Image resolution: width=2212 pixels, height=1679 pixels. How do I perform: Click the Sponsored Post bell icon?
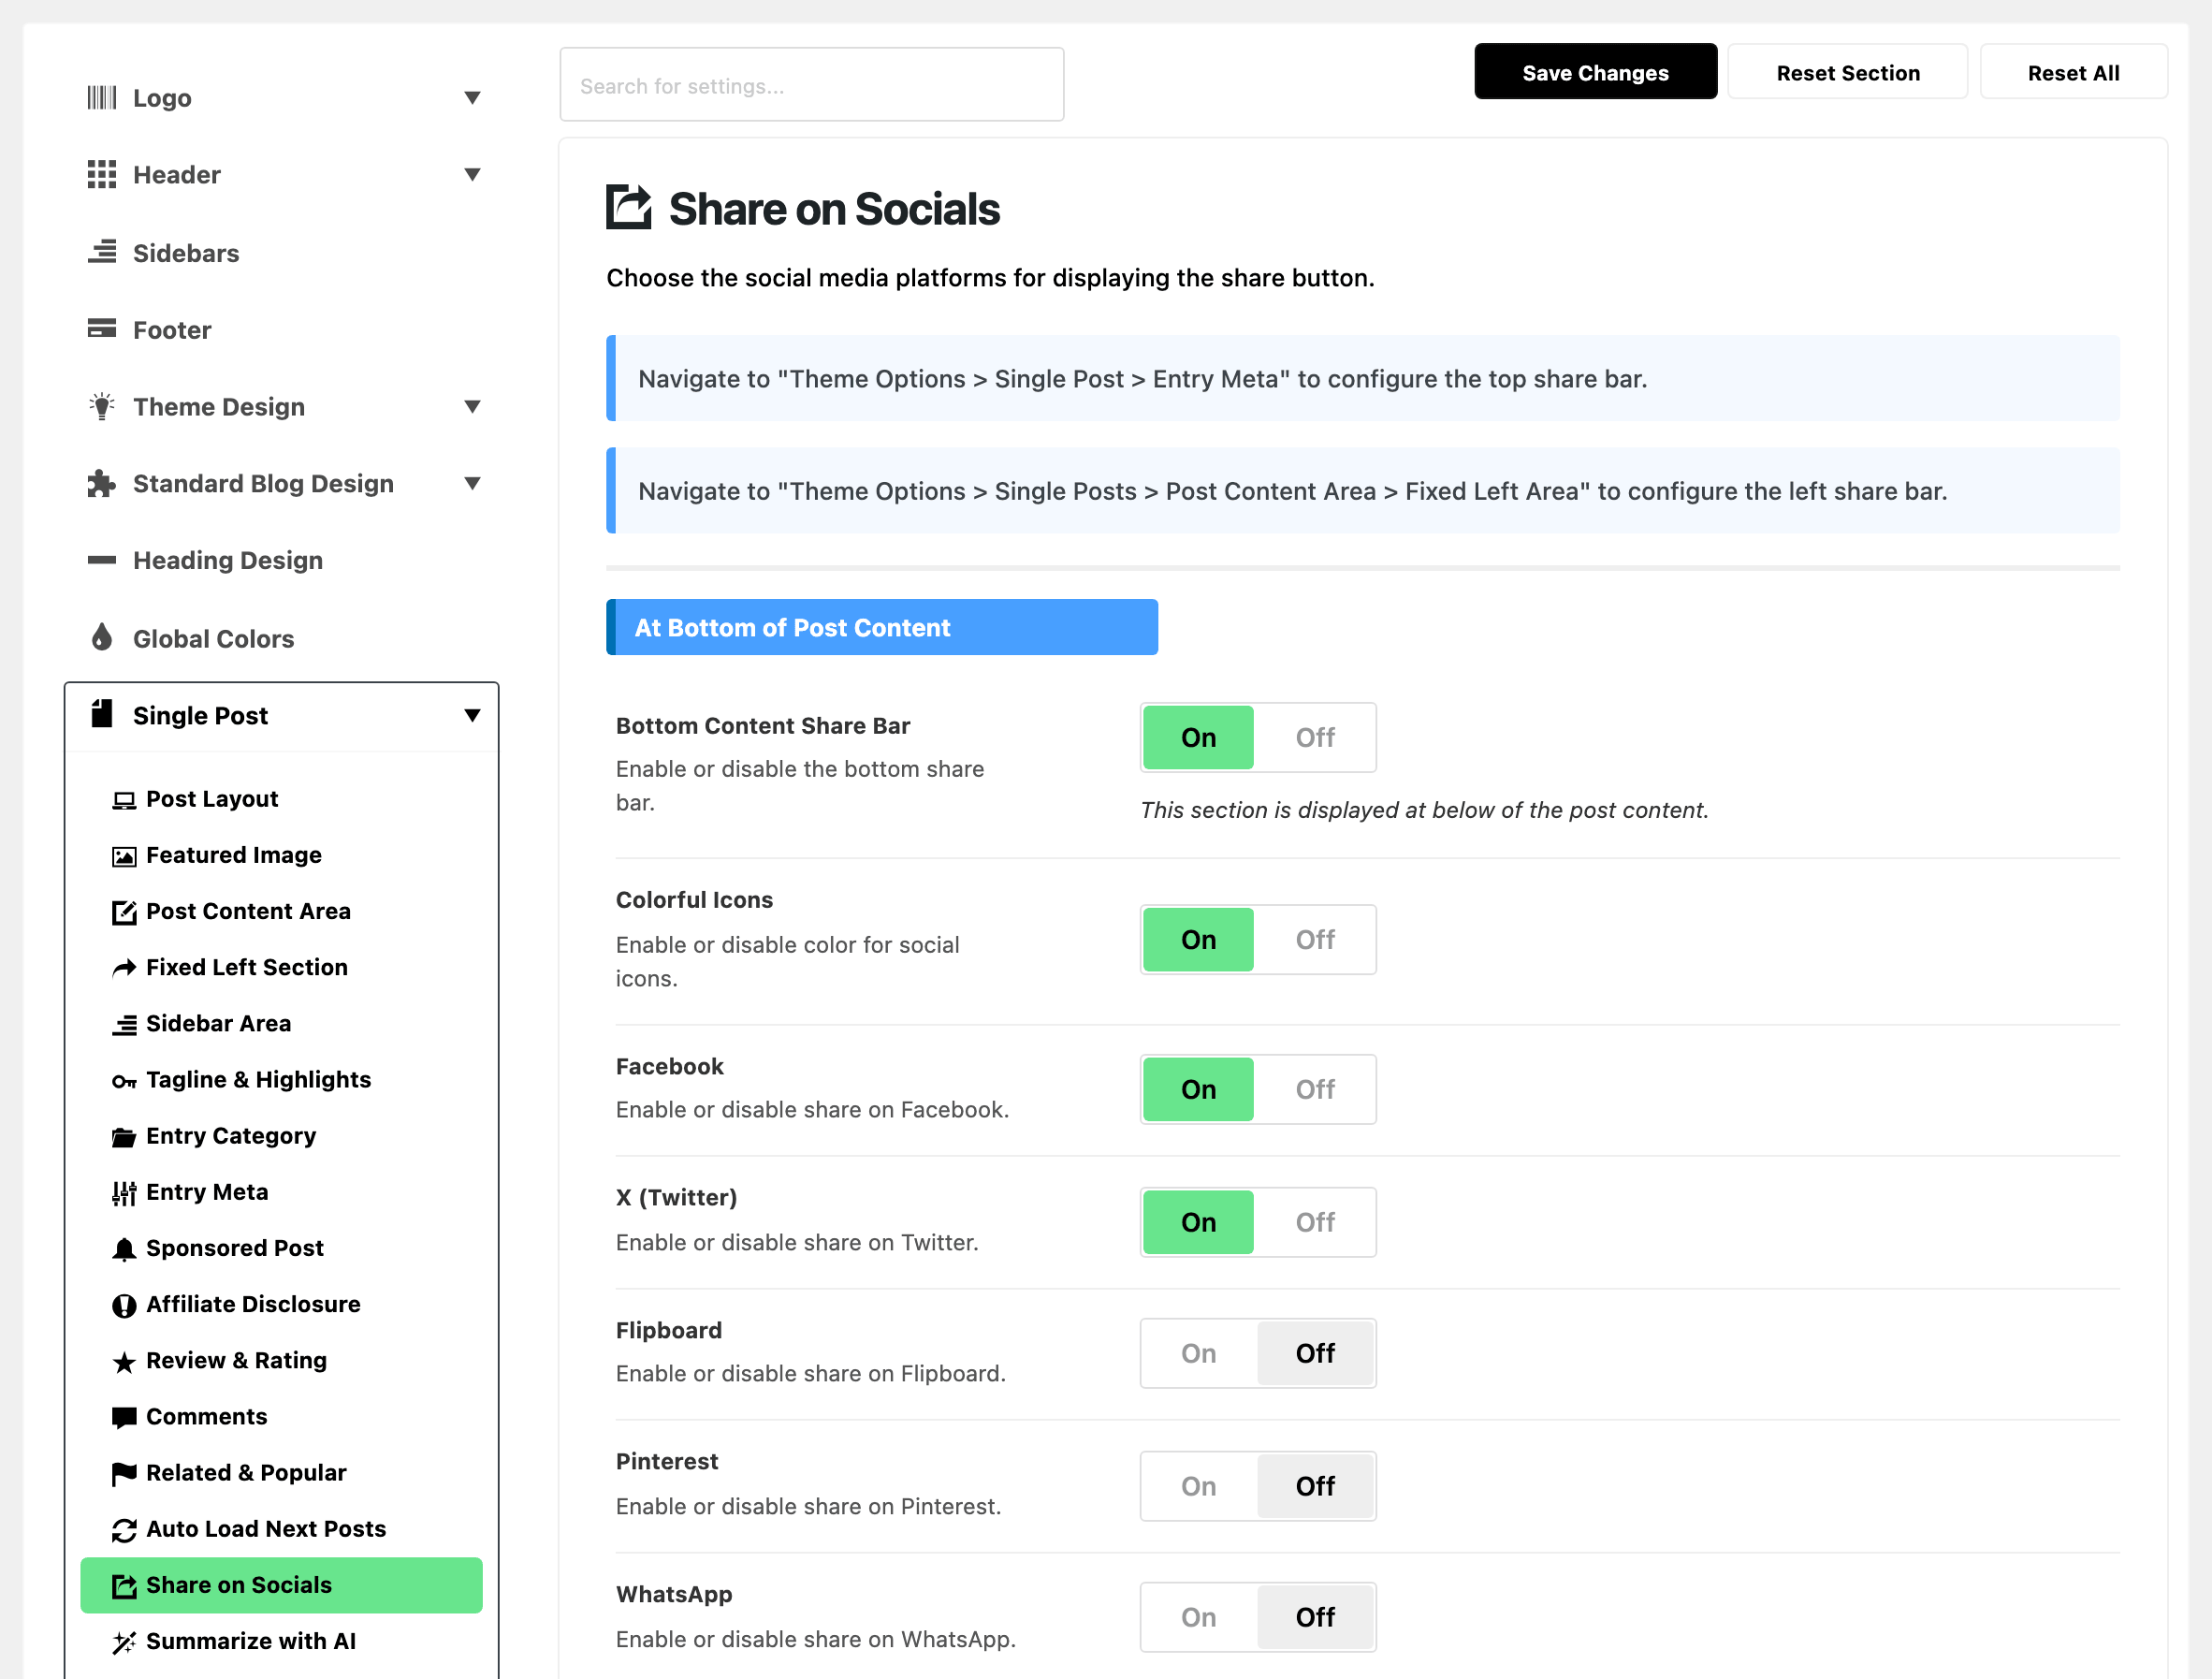coord(124,1249)
